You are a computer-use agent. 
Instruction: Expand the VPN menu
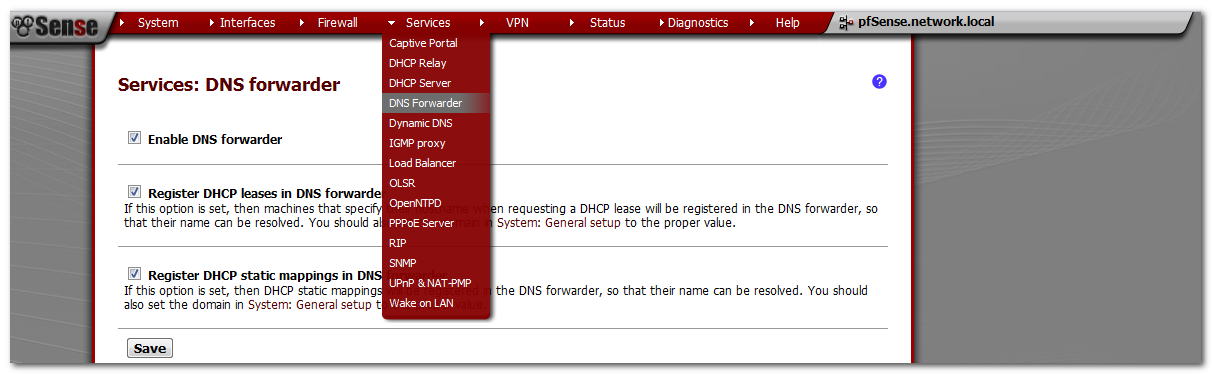point(517,23)
